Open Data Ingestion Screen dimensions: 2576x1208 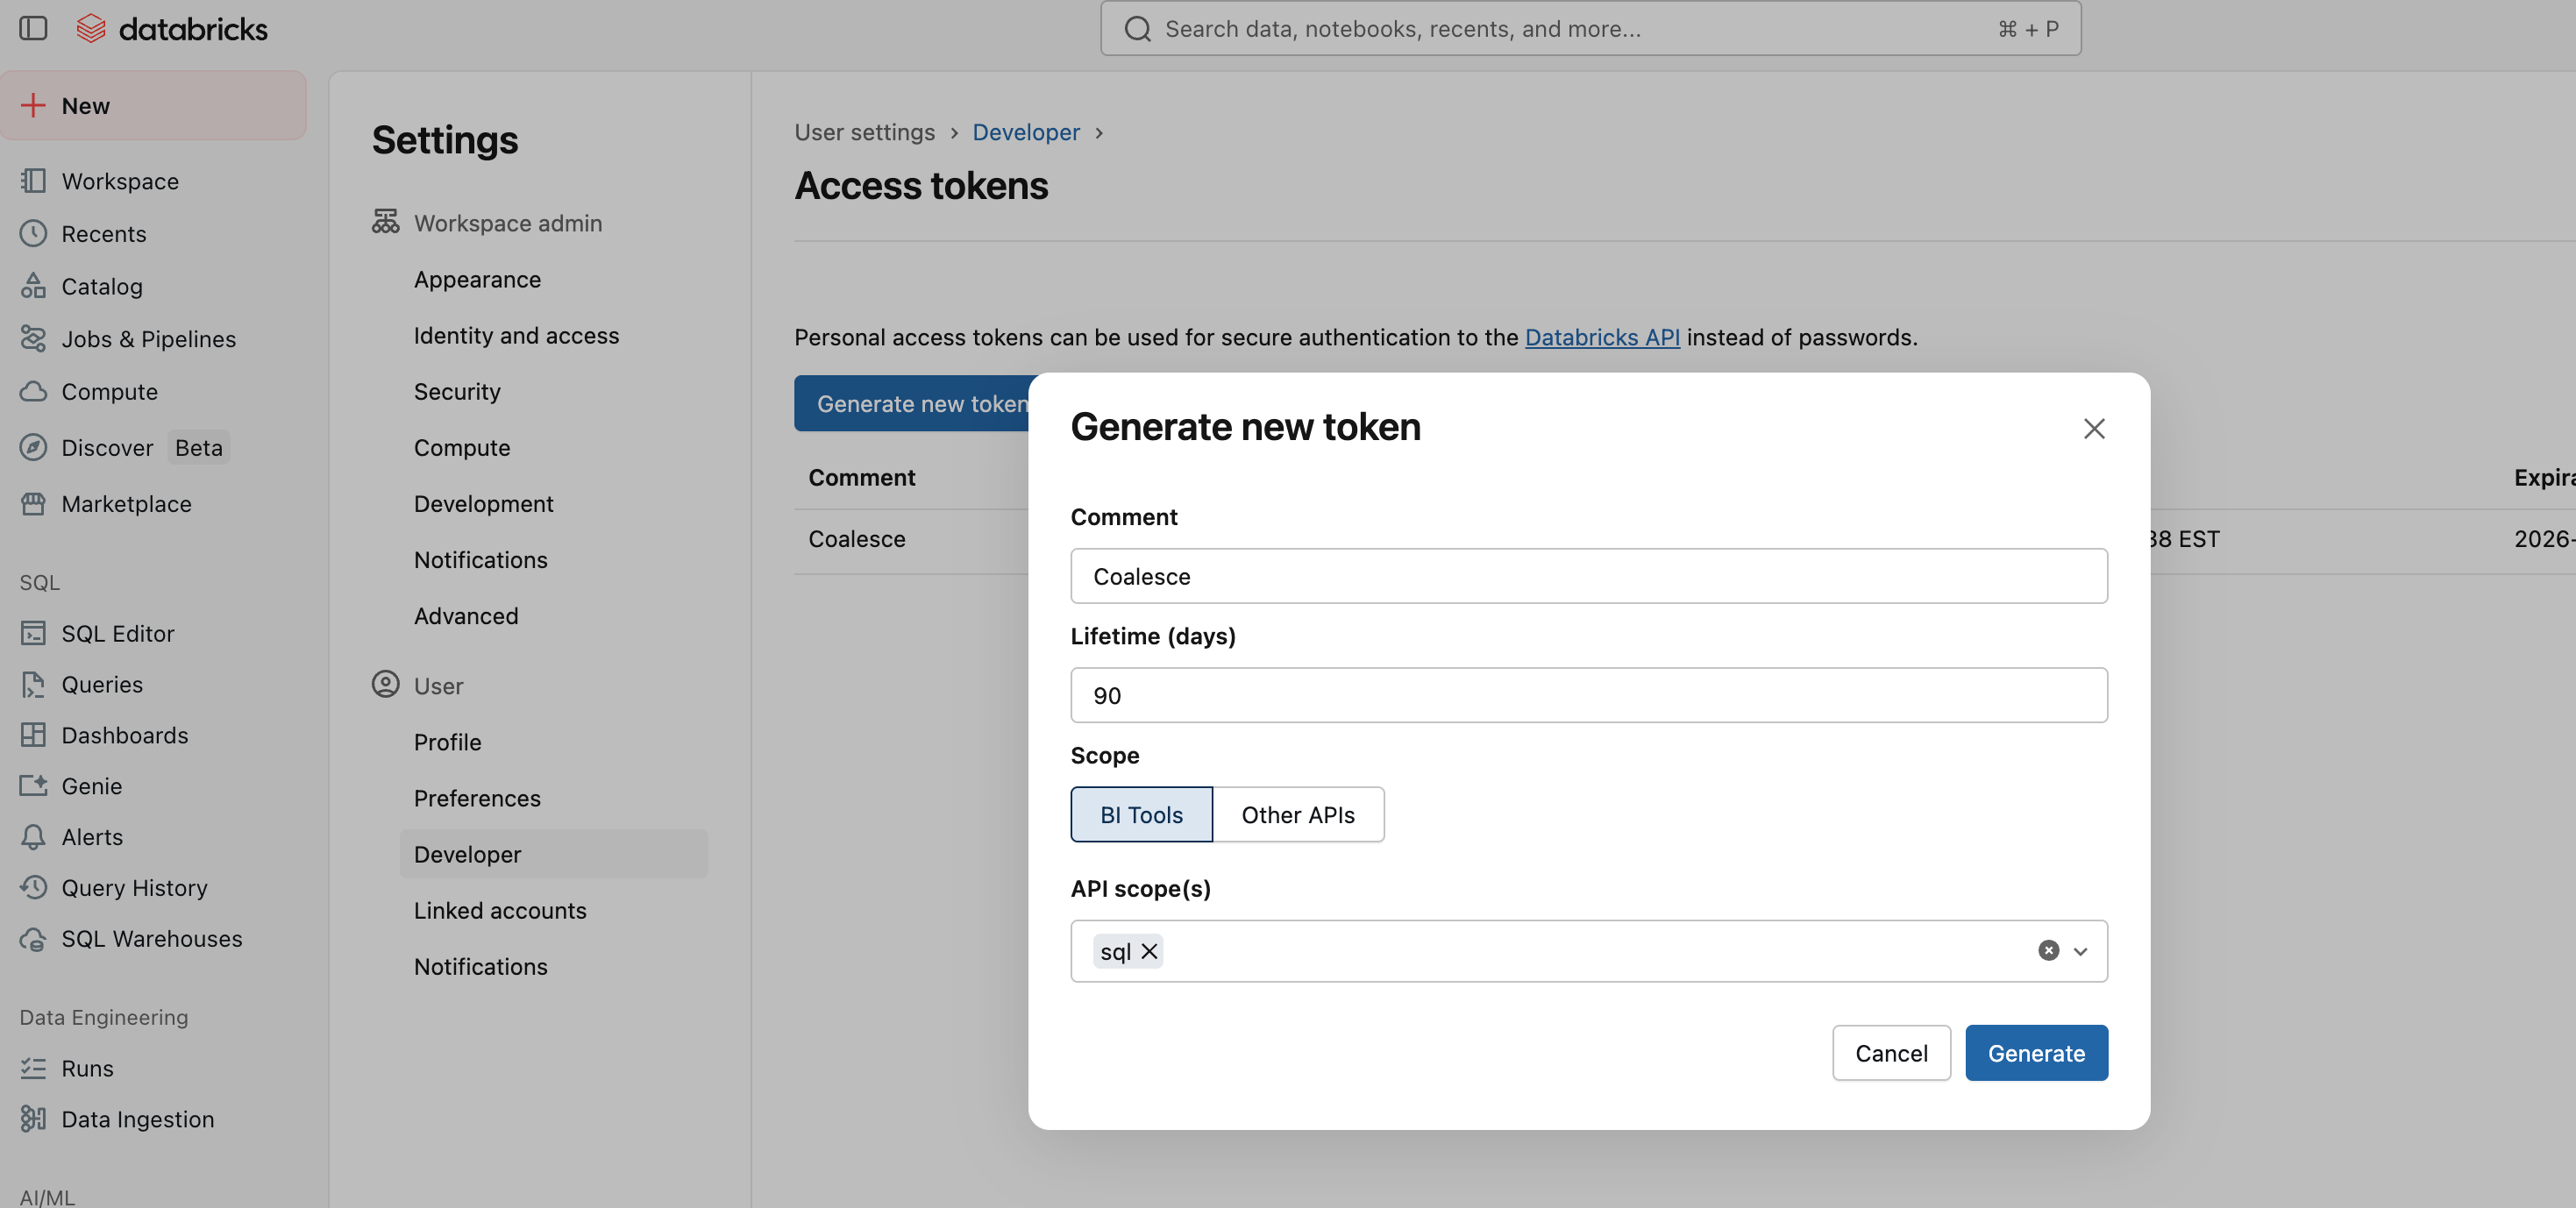[x=138, y=1119]
